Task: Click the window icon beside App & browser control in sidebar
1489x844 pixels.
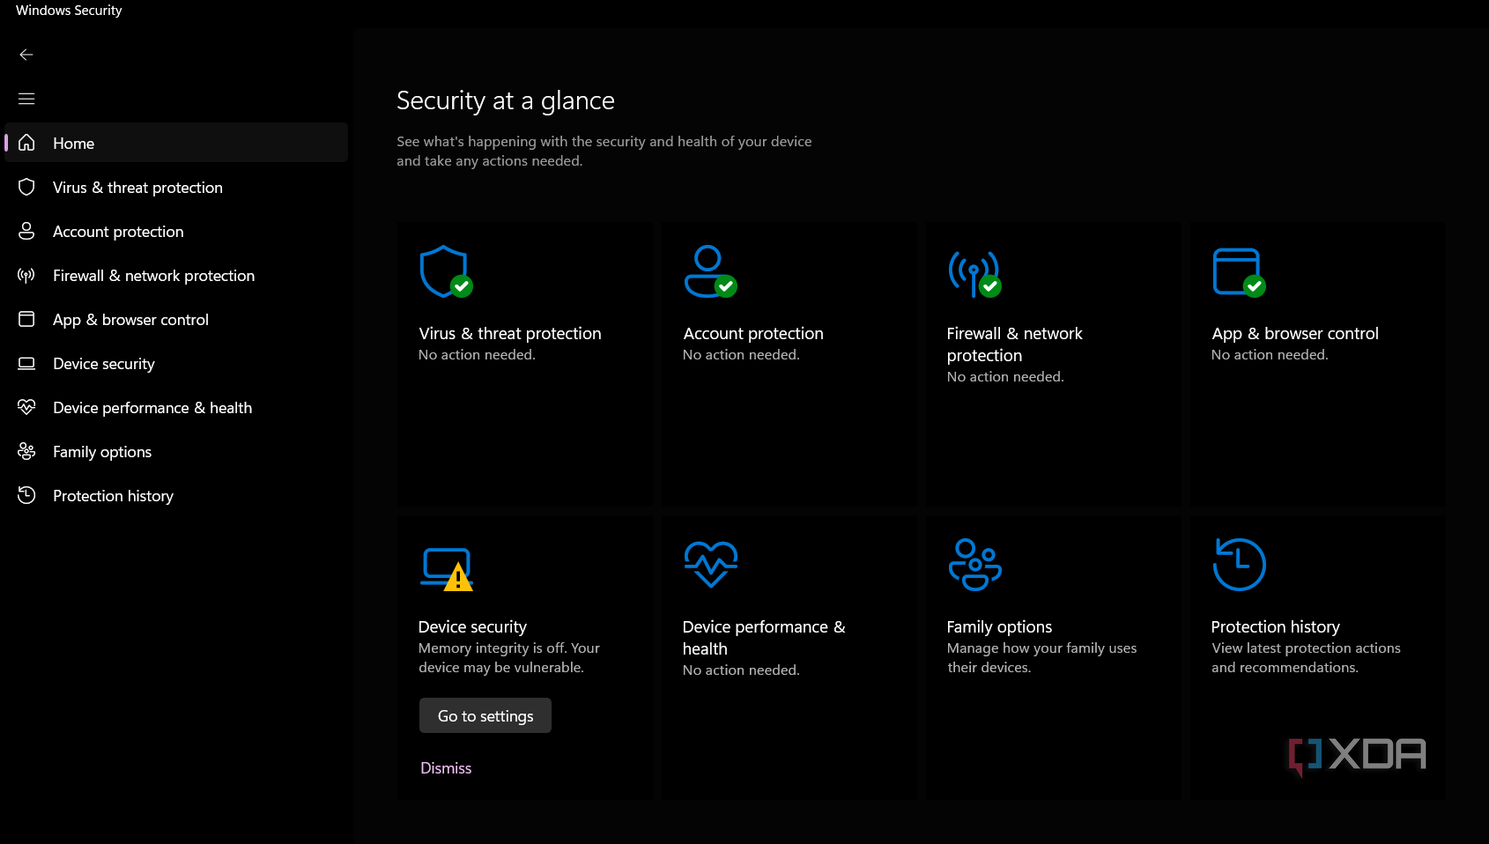Action: pyautogui.click(x=27, y=319)
